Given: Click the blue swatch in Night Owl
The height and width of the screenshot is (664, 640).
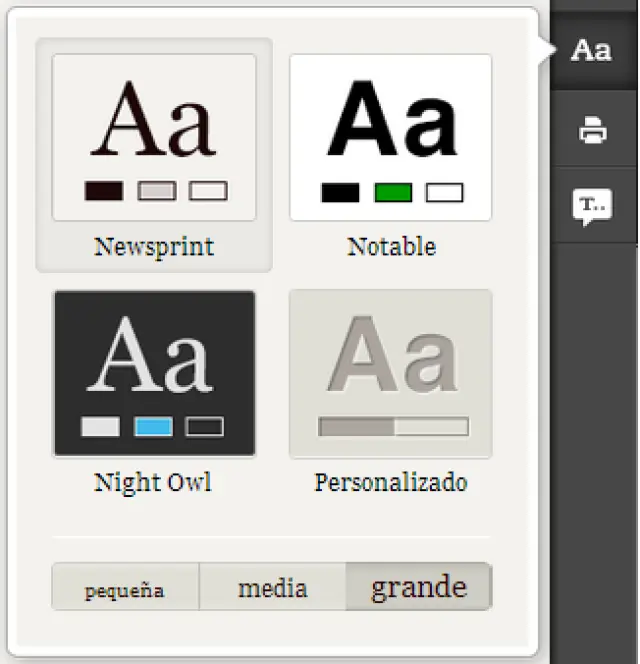Looking at the screenshot, I should (154, 427).
